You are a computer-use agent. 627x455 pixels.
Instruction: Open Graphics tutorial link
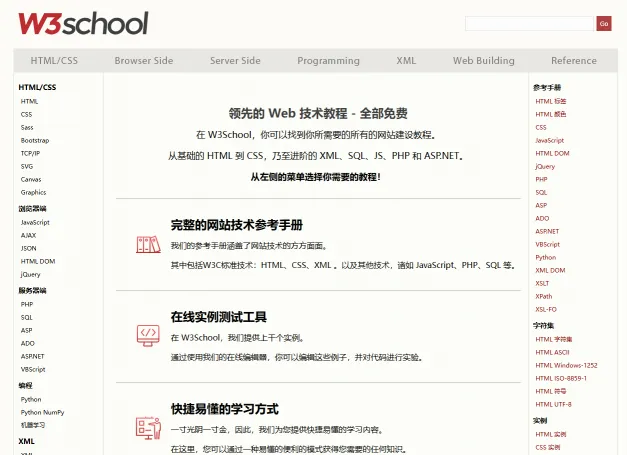[33, 192]
